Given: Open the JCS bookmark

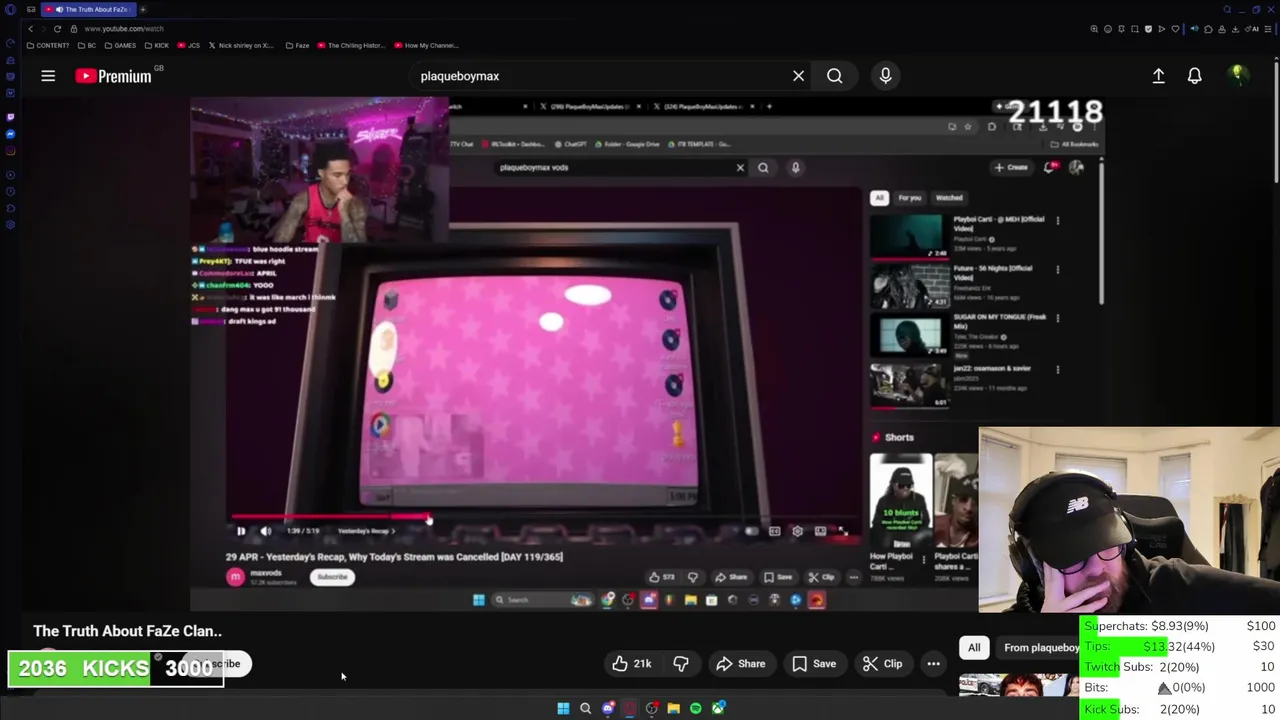Looking at the screenshot, I should coord(189,45).
